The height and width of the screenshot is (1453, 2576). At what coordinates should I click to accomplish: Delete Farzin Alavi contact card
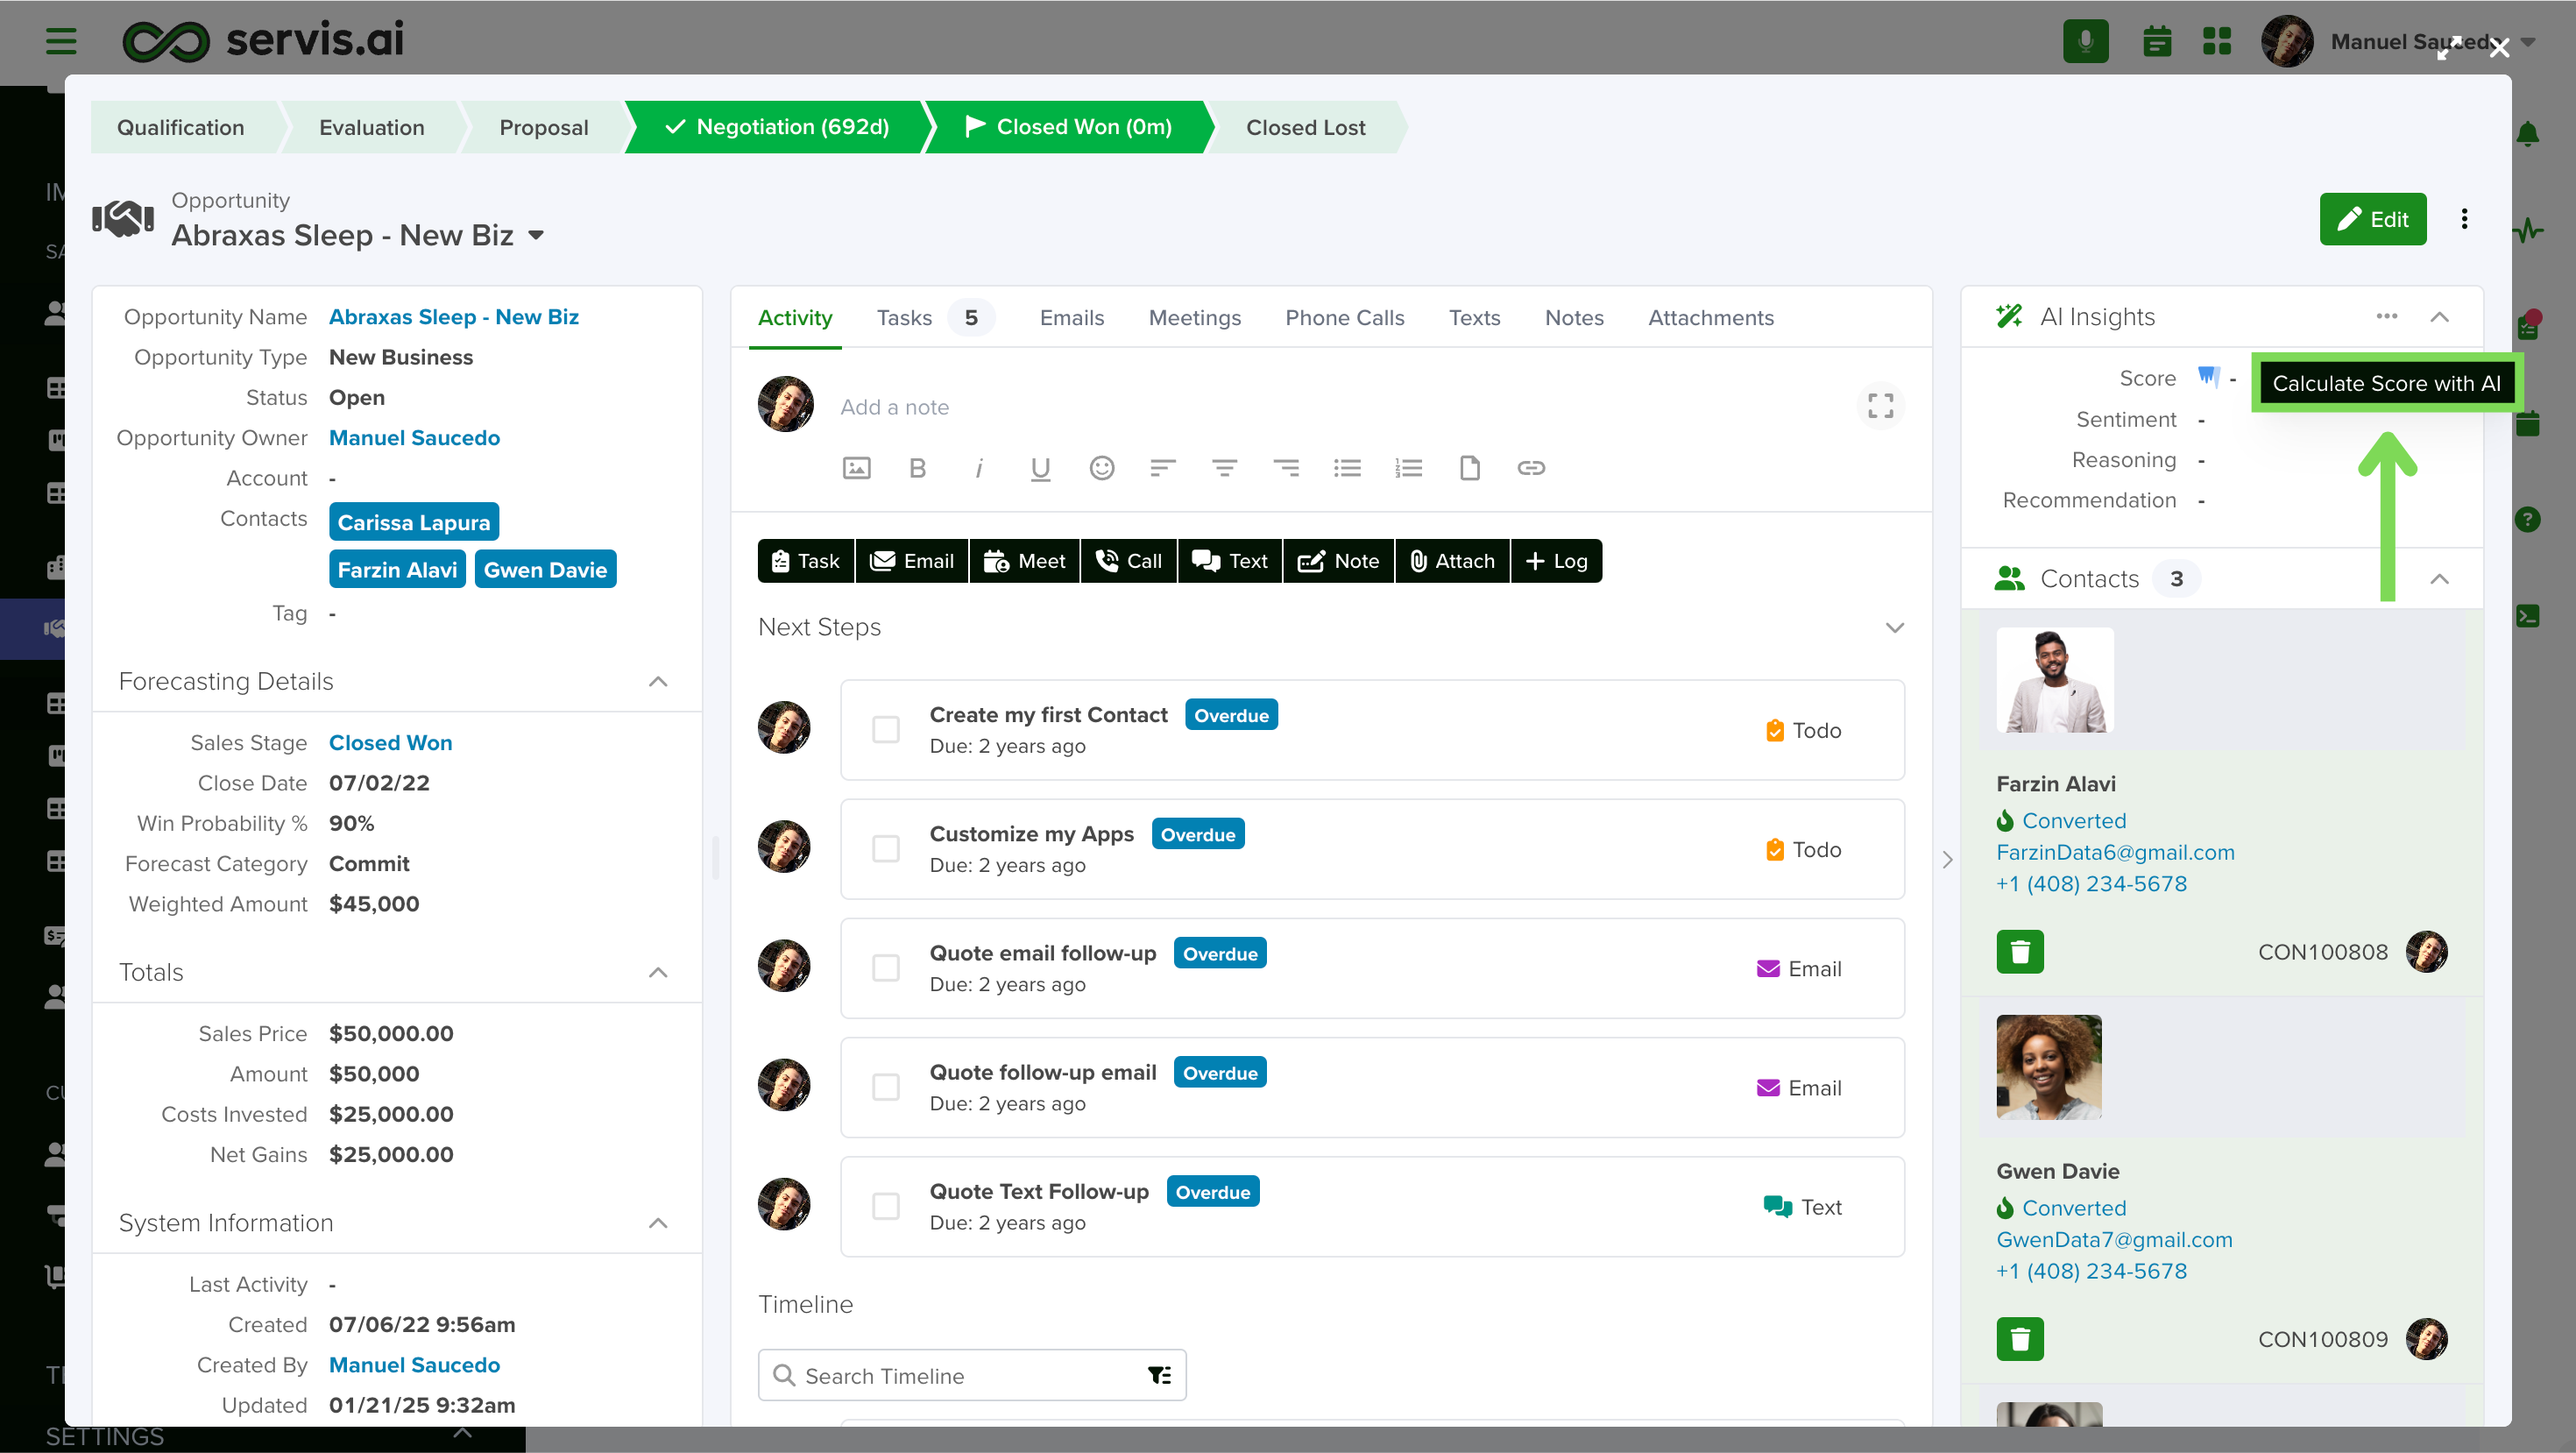[x=2020, y=952]
